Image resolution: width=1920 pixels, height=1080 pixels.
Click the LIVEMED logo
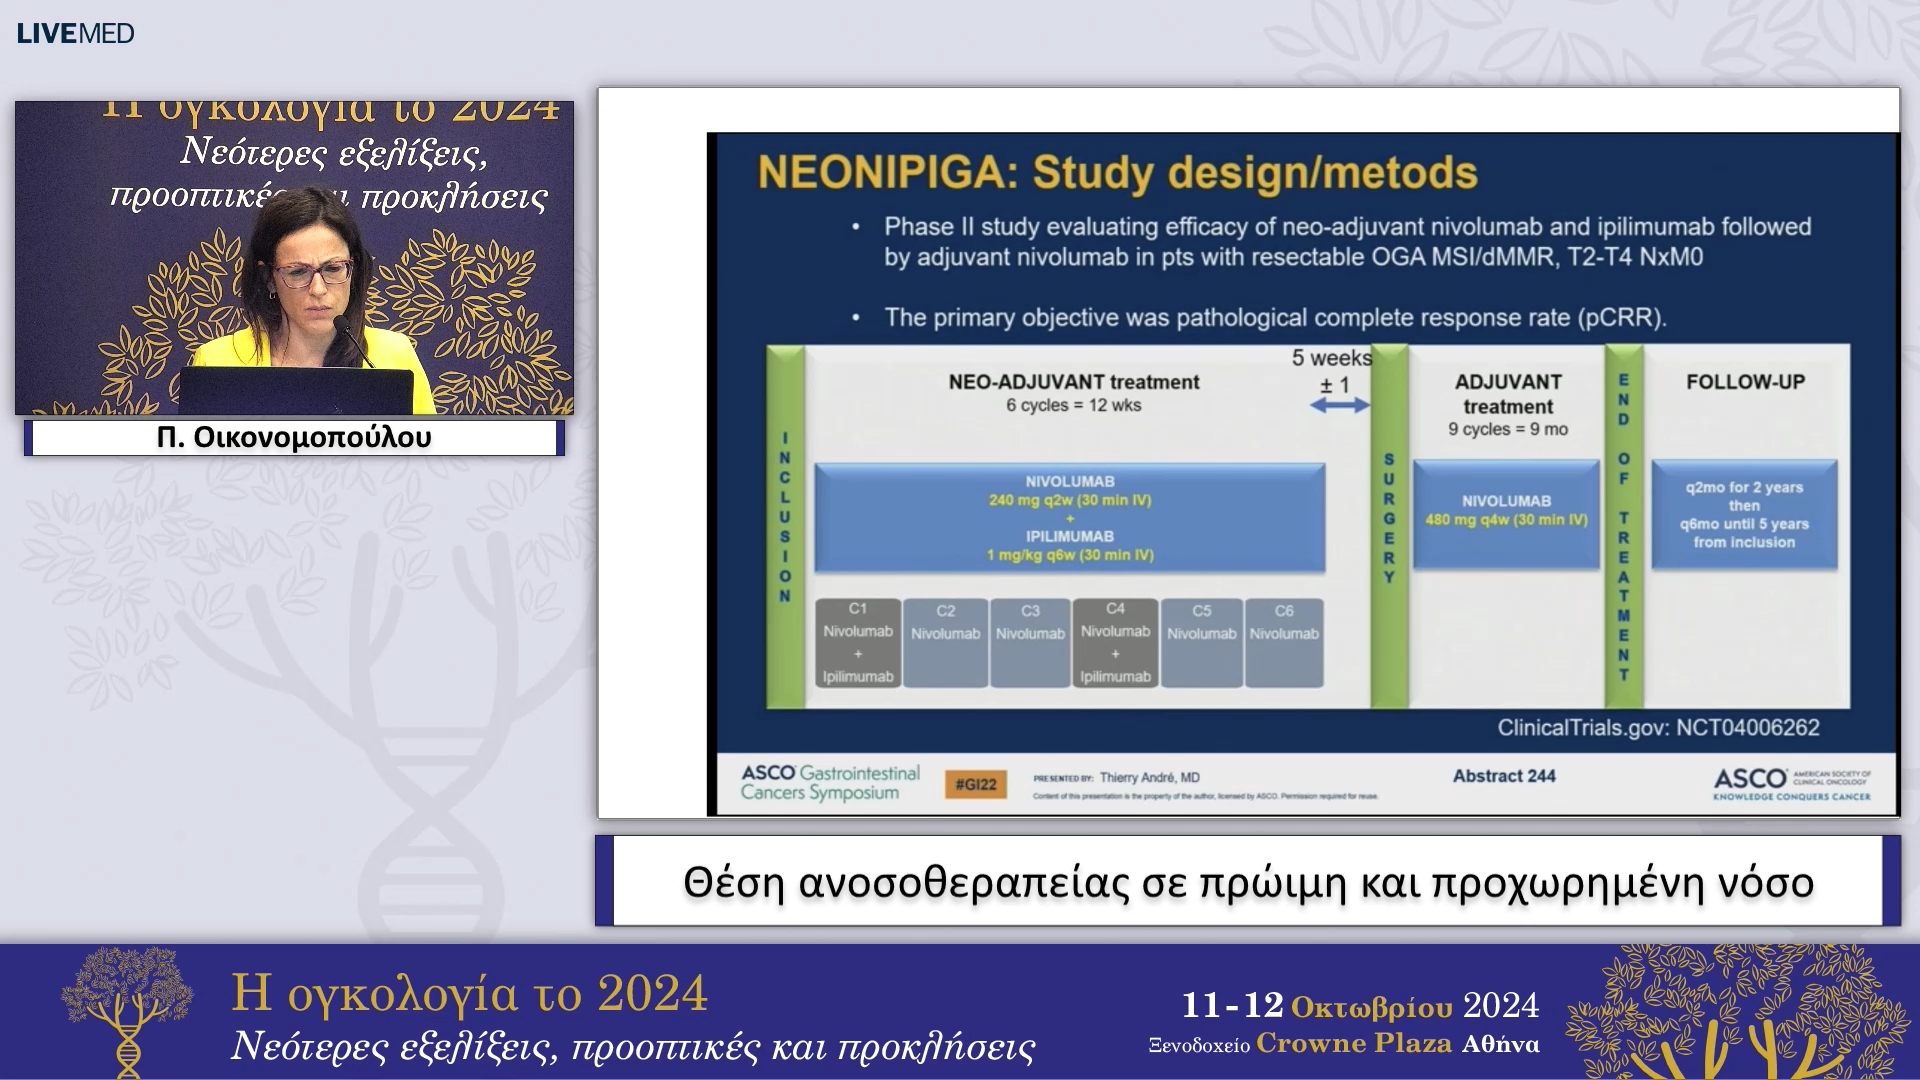tap(75, 33)
